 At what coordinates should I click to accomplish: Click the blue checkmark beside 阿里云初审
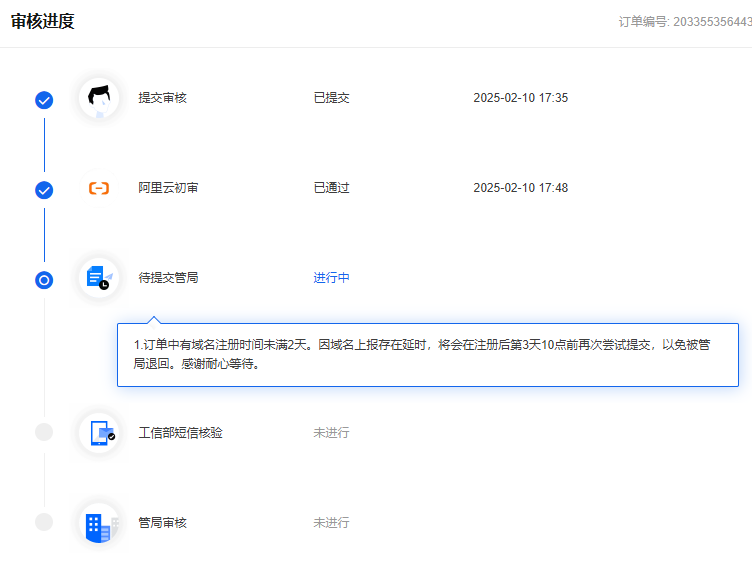44,190
